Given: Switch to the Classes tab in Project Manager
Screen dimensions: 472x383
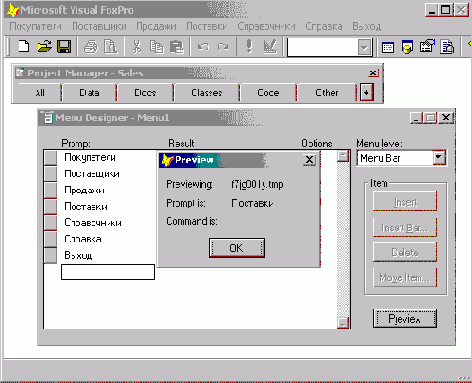Looking at the screenshot, I should (207, 92).
